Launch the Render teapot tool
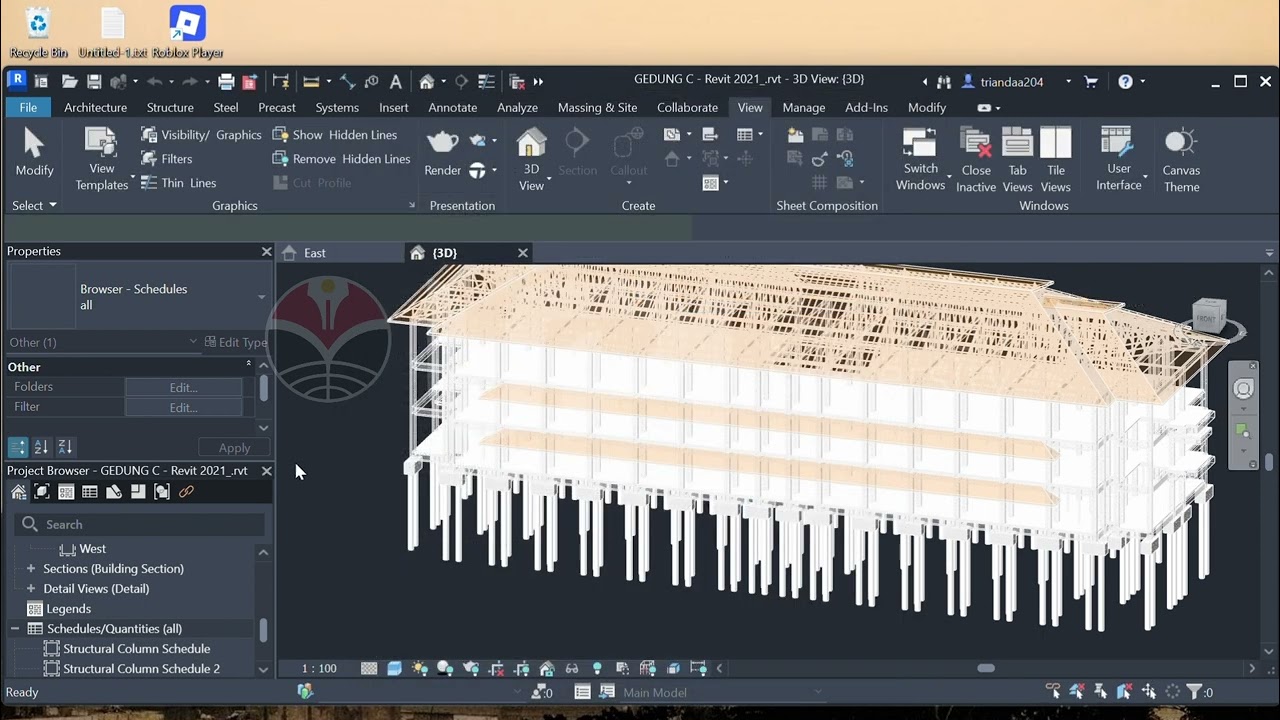Viewport: 1280px width, 720px height. point(442,152)
